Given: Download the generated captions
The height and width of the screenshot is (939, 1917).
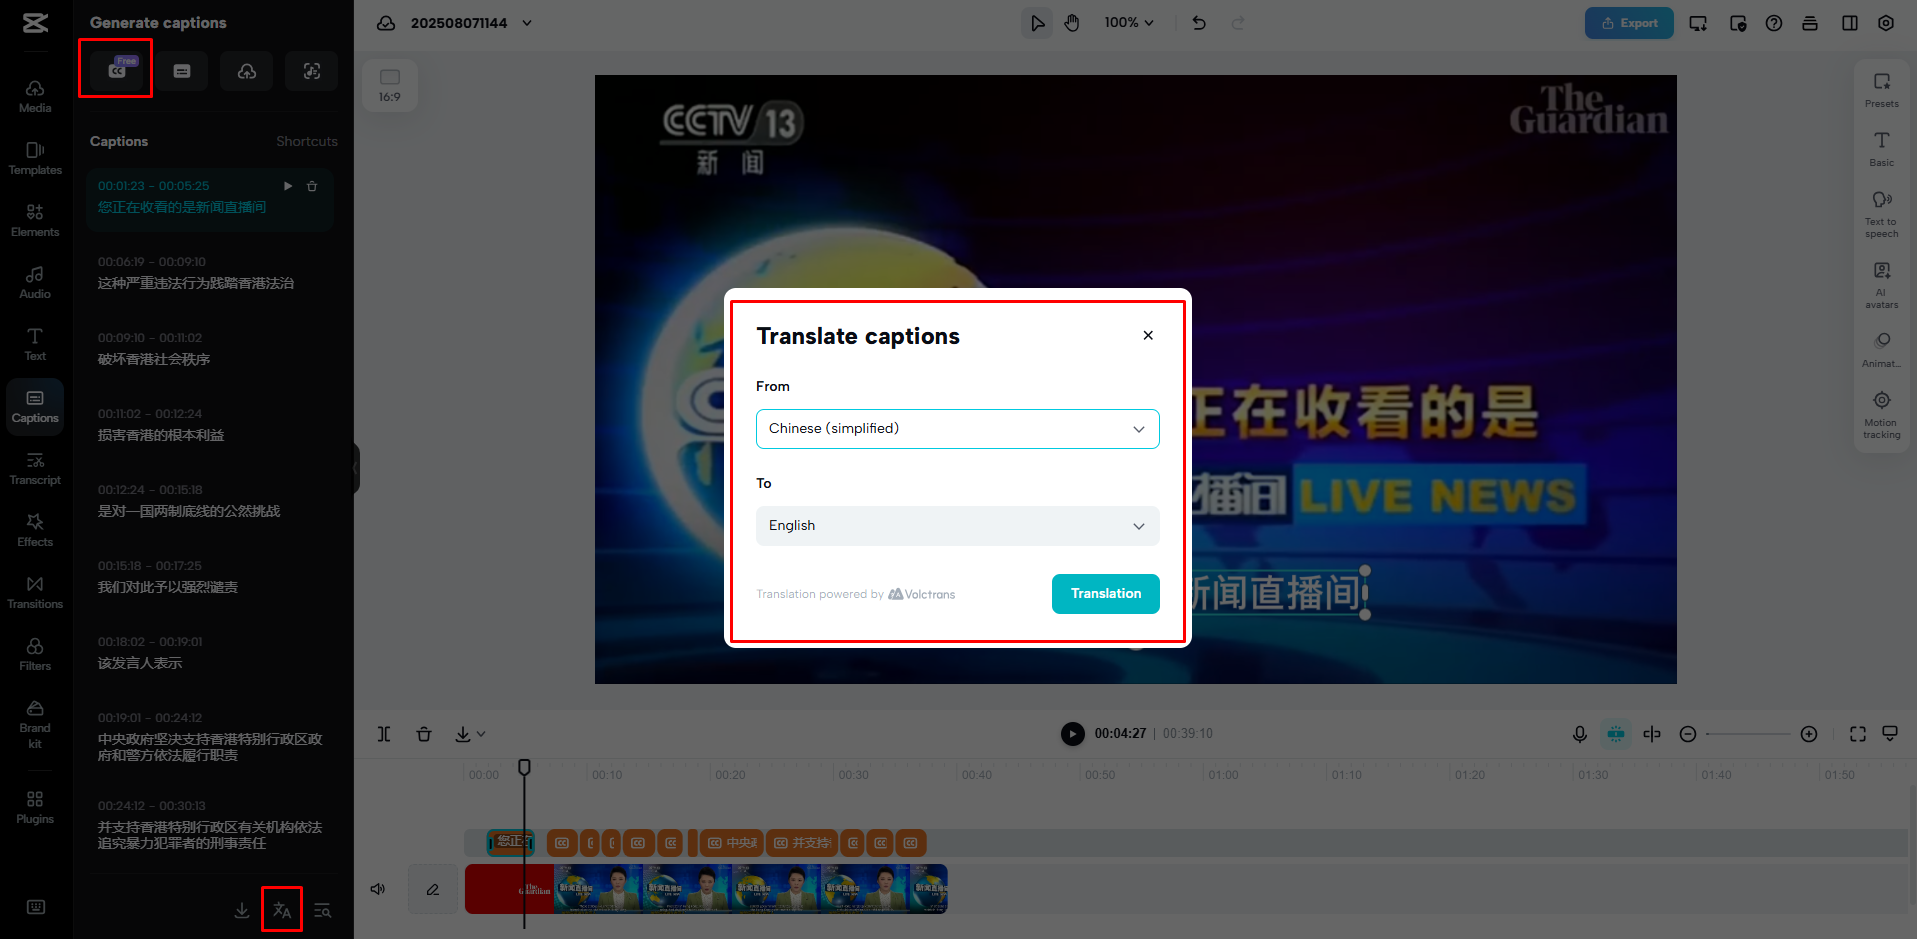Looking at the screenshot, I should click(241, 911).
